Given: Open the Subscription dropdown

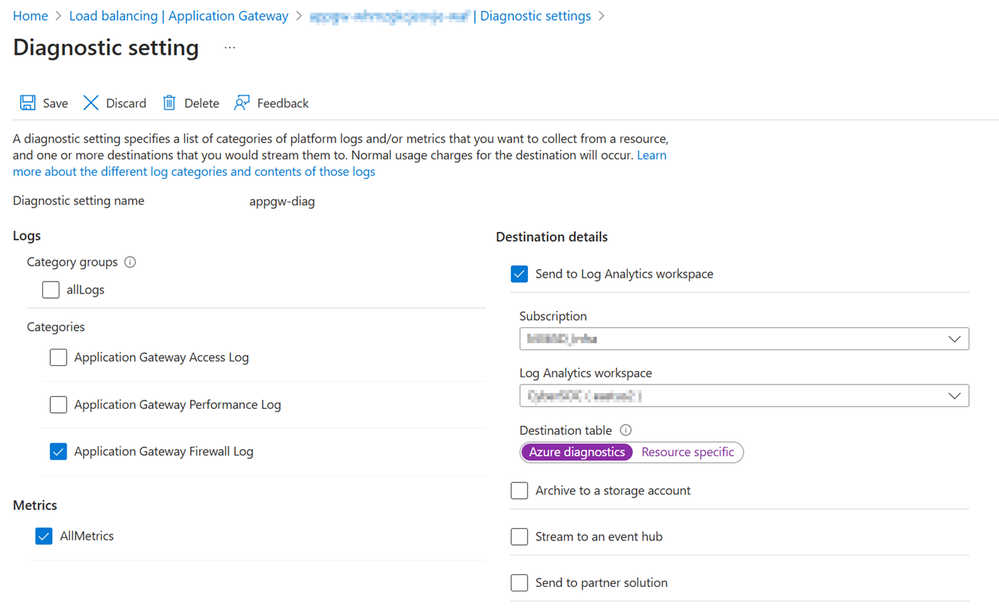Looking at the screenshot, I should point(744,339).
